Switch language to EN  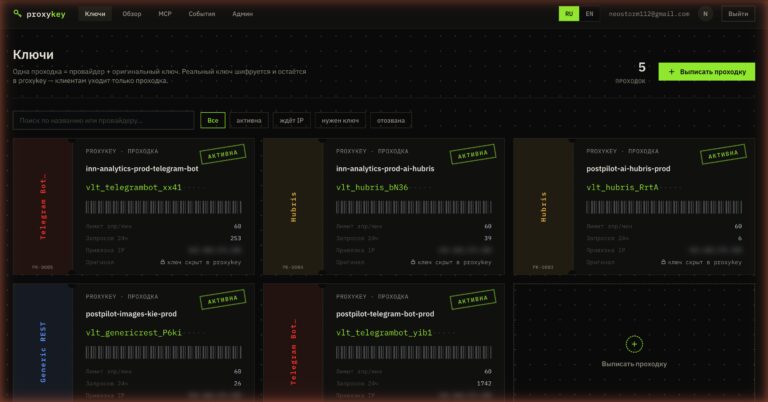[x=589, y=14]
